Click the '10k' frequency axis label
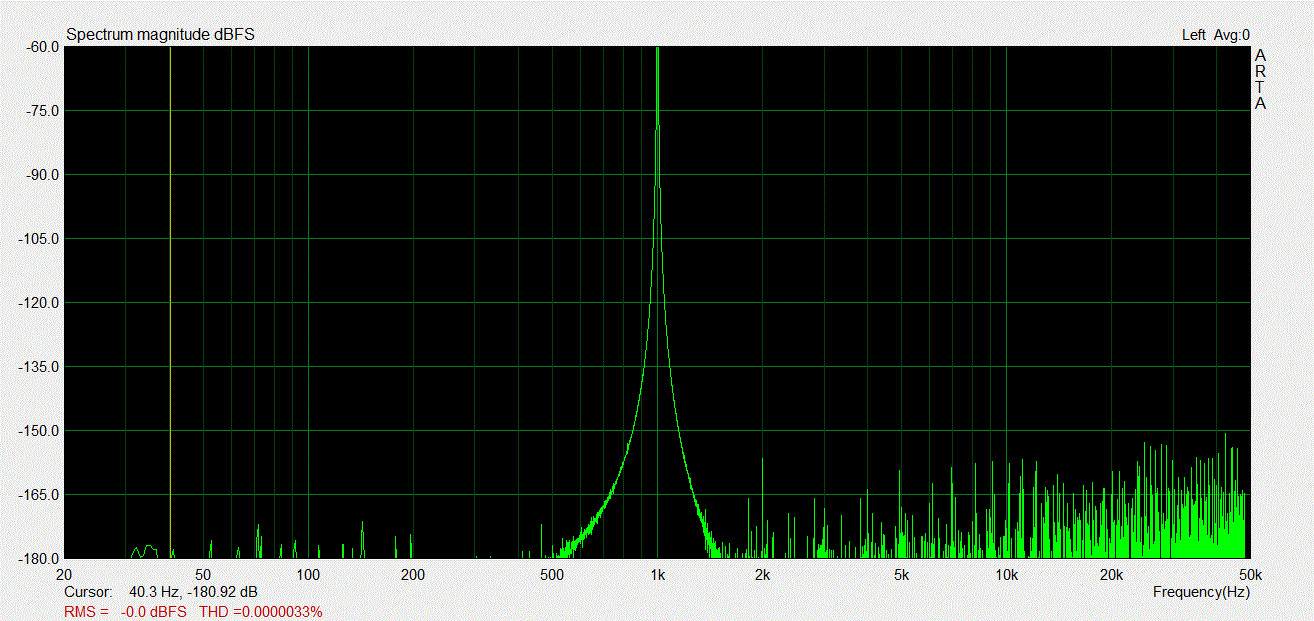The image size is (1314, 621). coord(1006,575)
